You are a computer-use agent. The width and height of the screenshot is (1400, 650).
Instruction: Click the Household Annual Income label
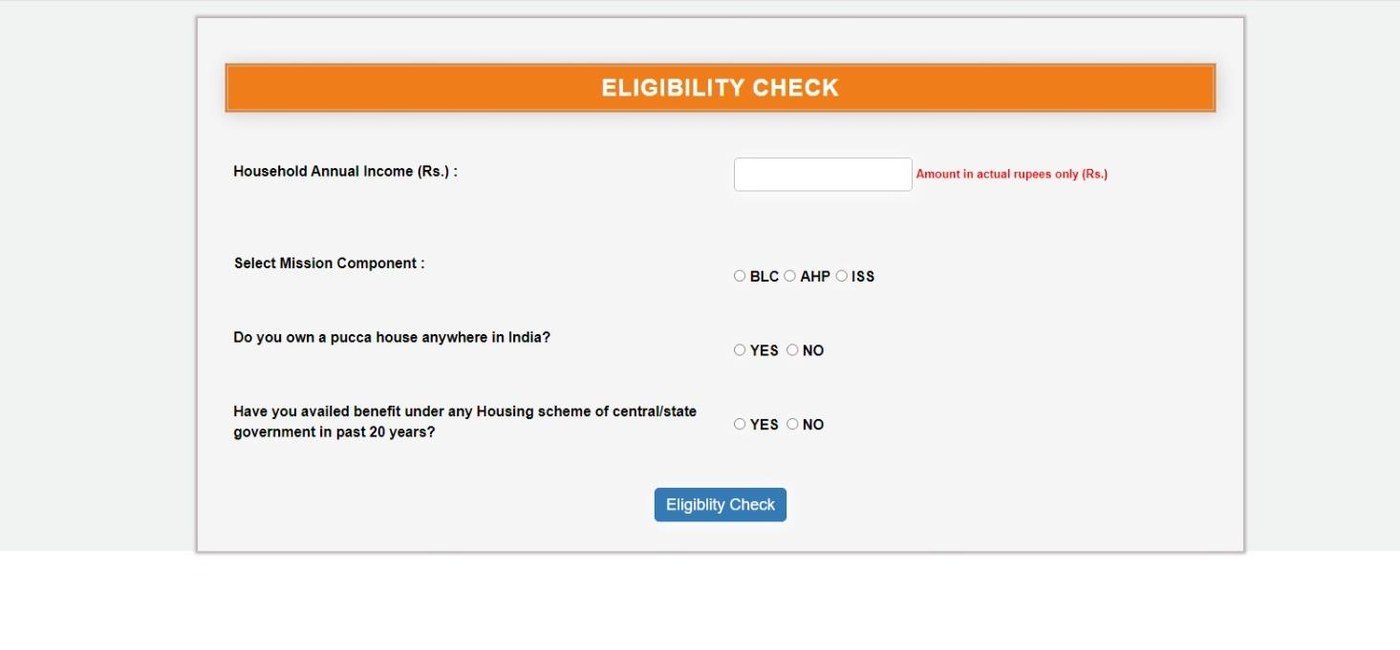(x=344, y=171)
